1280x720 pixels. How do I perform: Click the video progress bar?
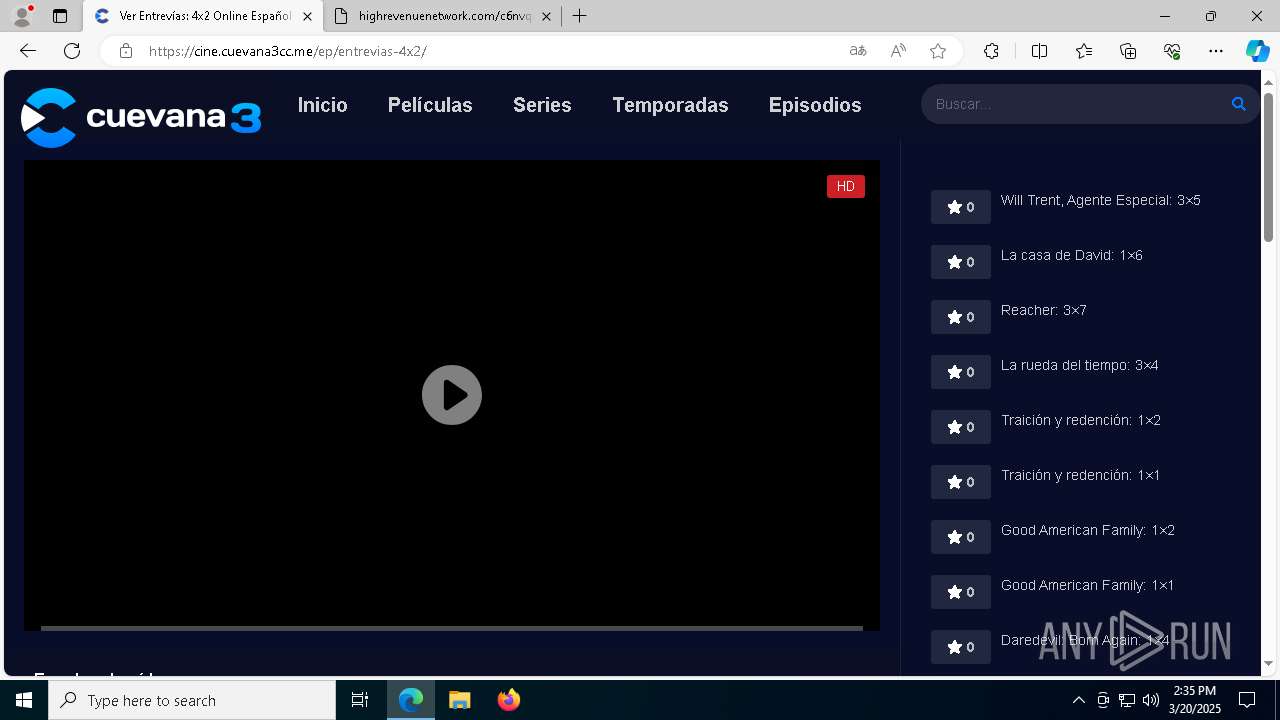(452, 628)
